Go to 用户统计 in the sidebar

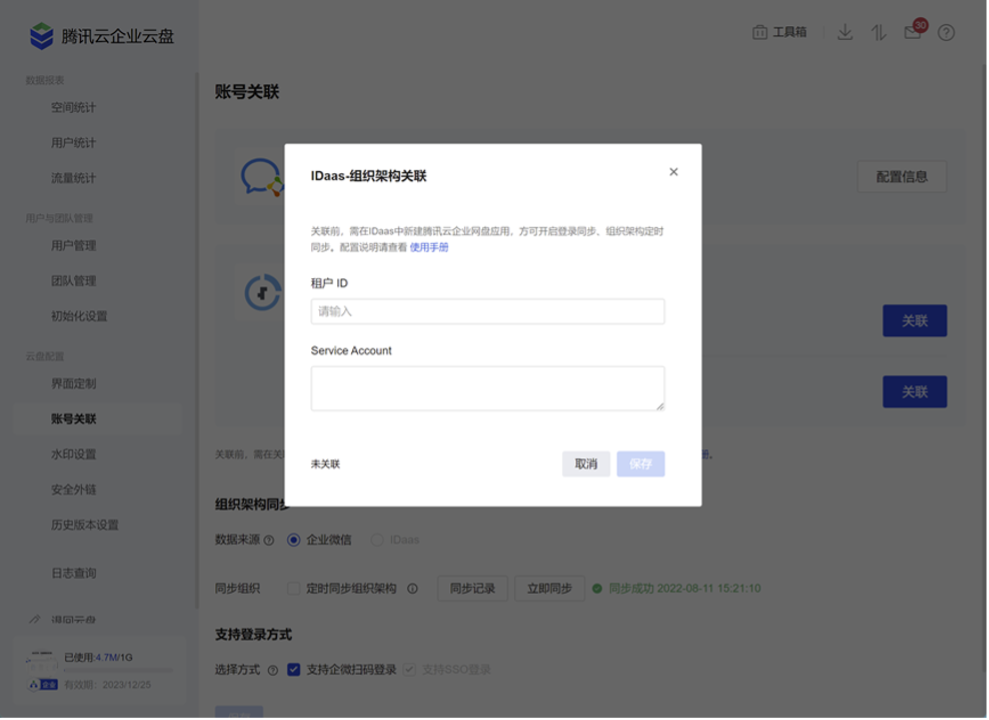pyautogui.click(x=74, y=143)
